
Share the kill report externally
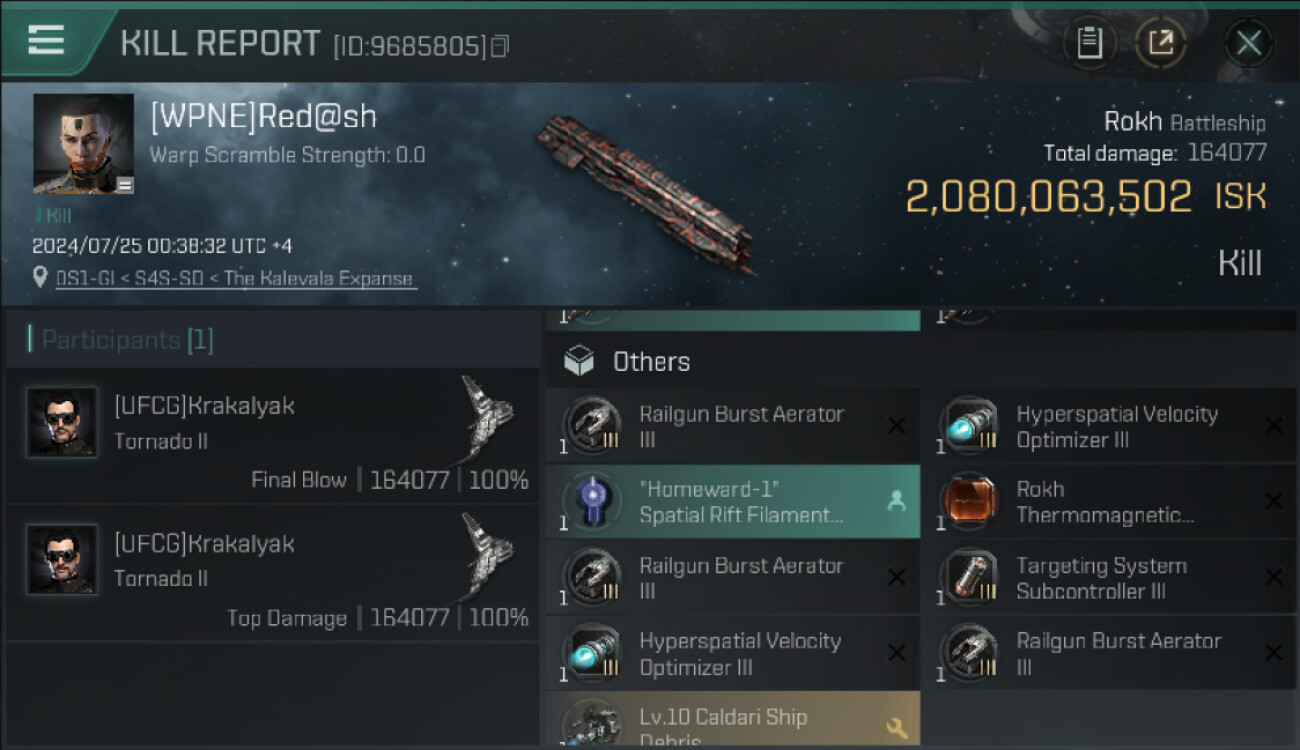click(1161, 43)
